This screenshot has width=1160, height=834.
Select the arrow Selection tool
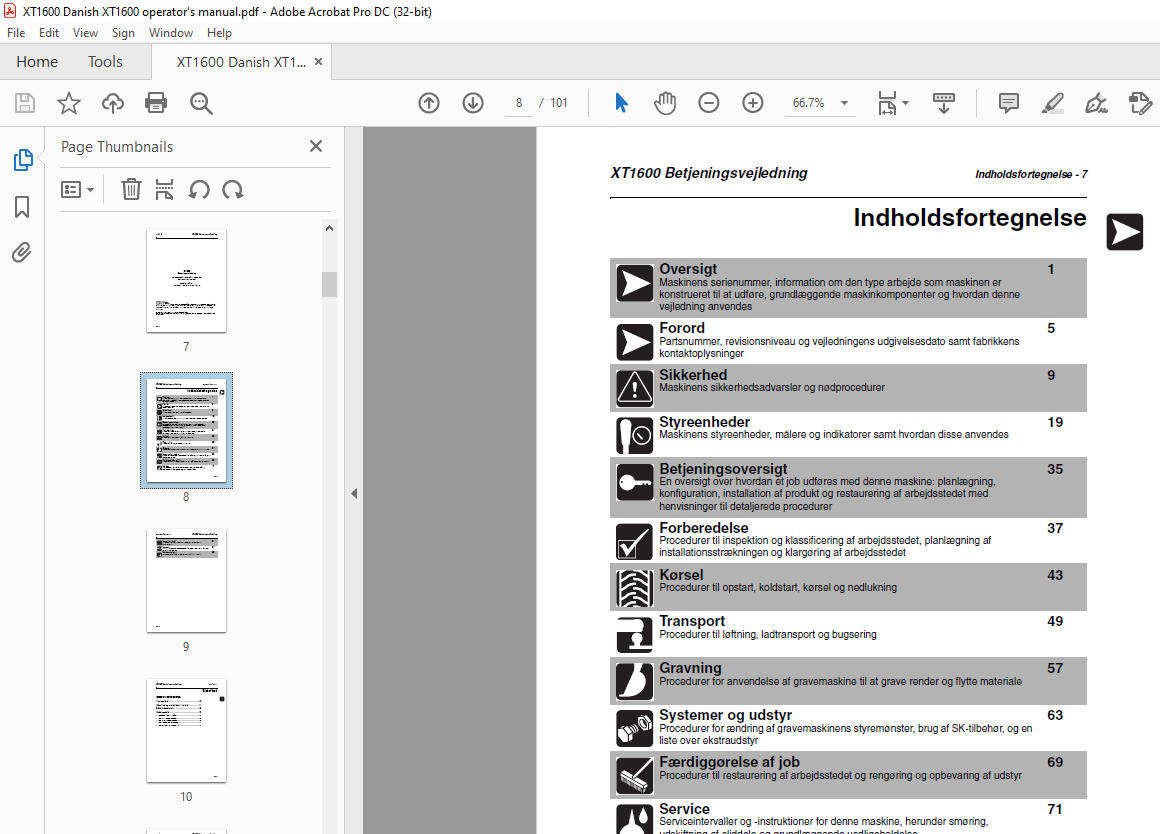621,103
